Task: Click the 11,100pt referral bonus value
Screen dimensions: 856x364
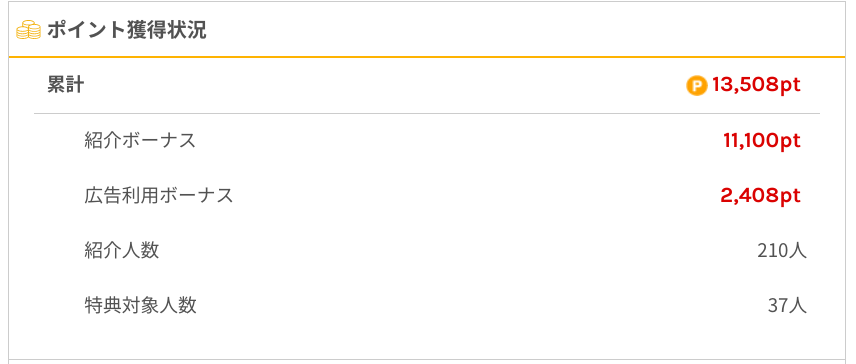Action: 762,141
